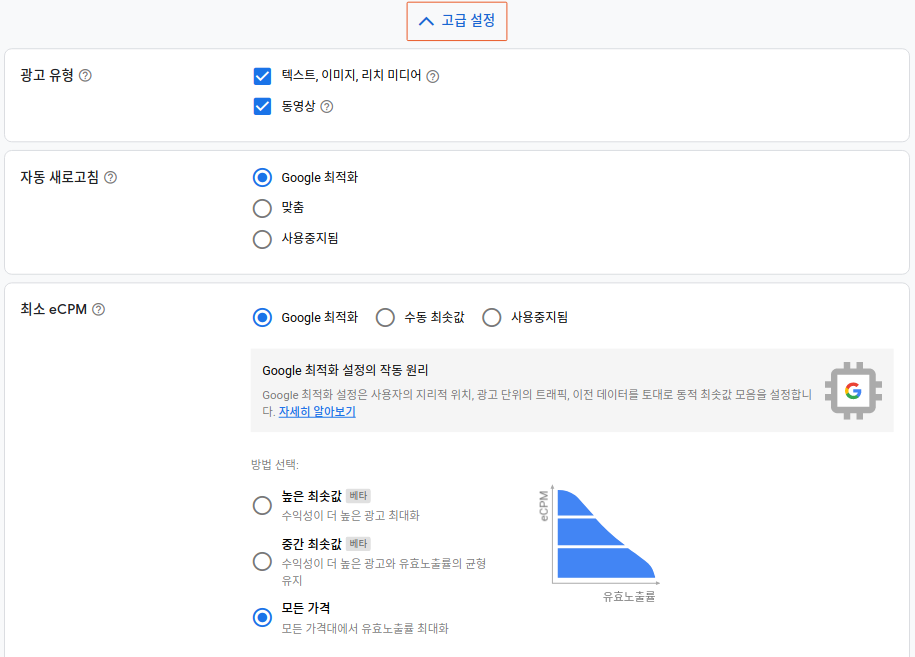Click the Google chip icon
The height and width of the screenshot is (657, 915).
coord(853,390)
